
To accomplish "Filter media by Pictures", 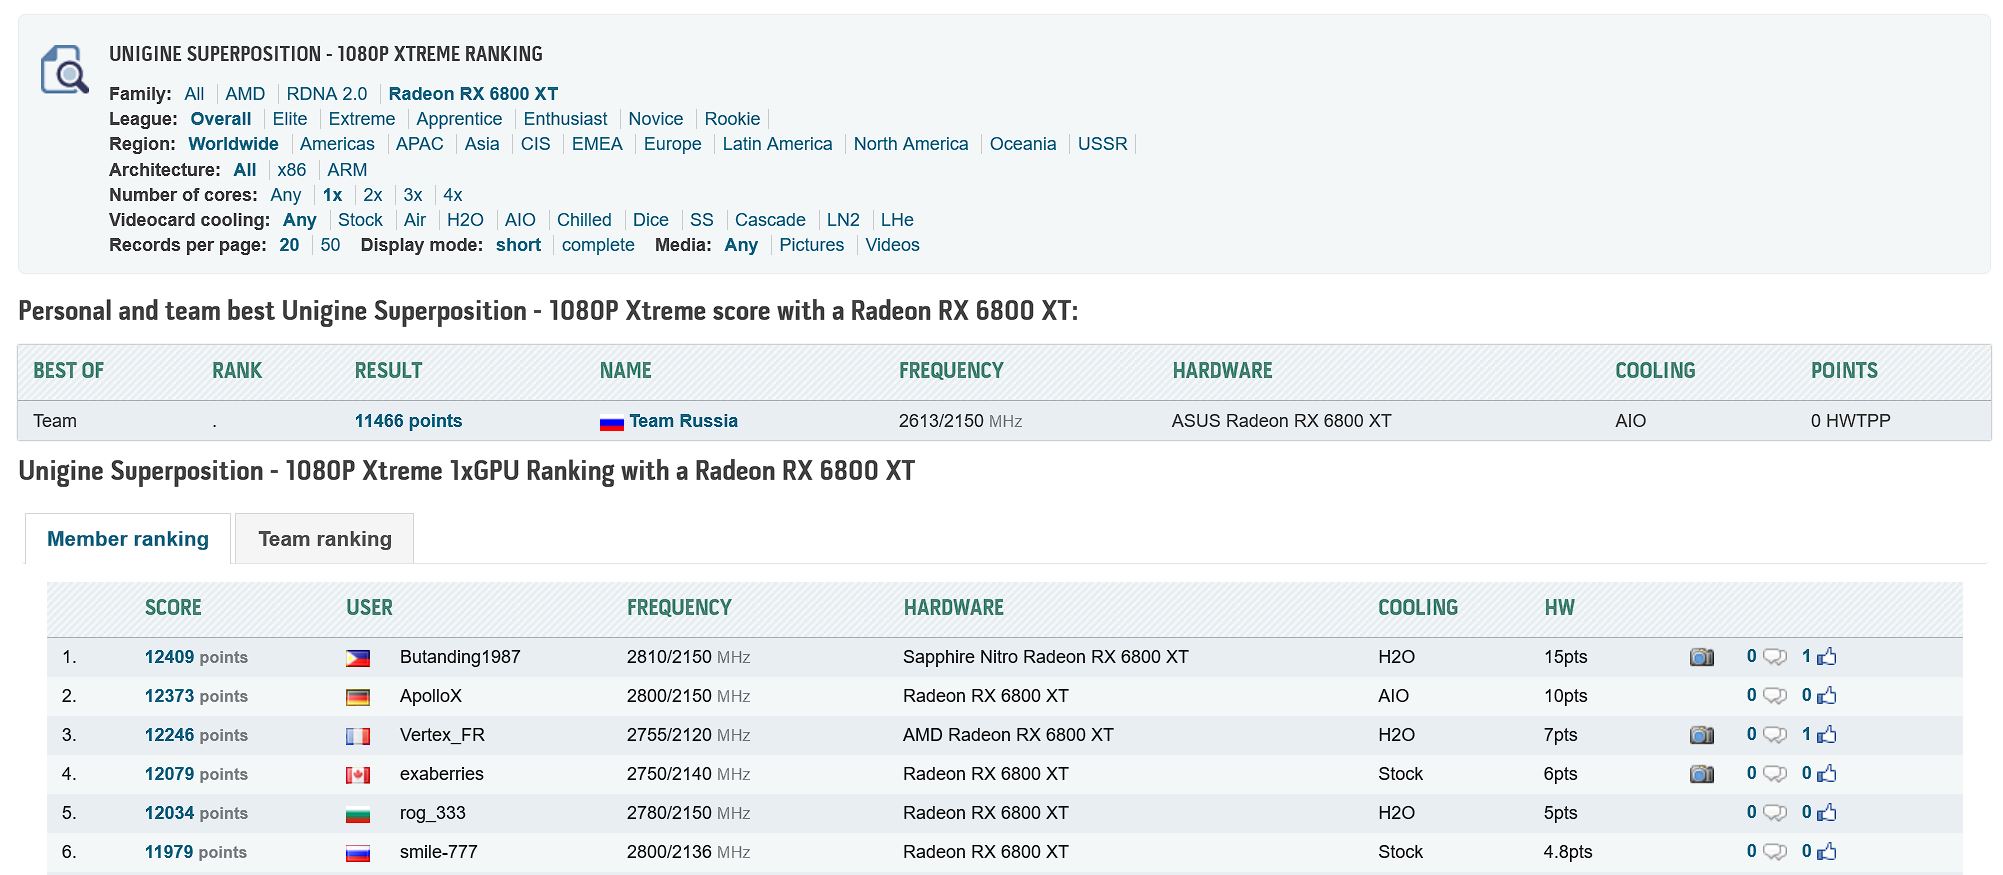I will point(811,245).
